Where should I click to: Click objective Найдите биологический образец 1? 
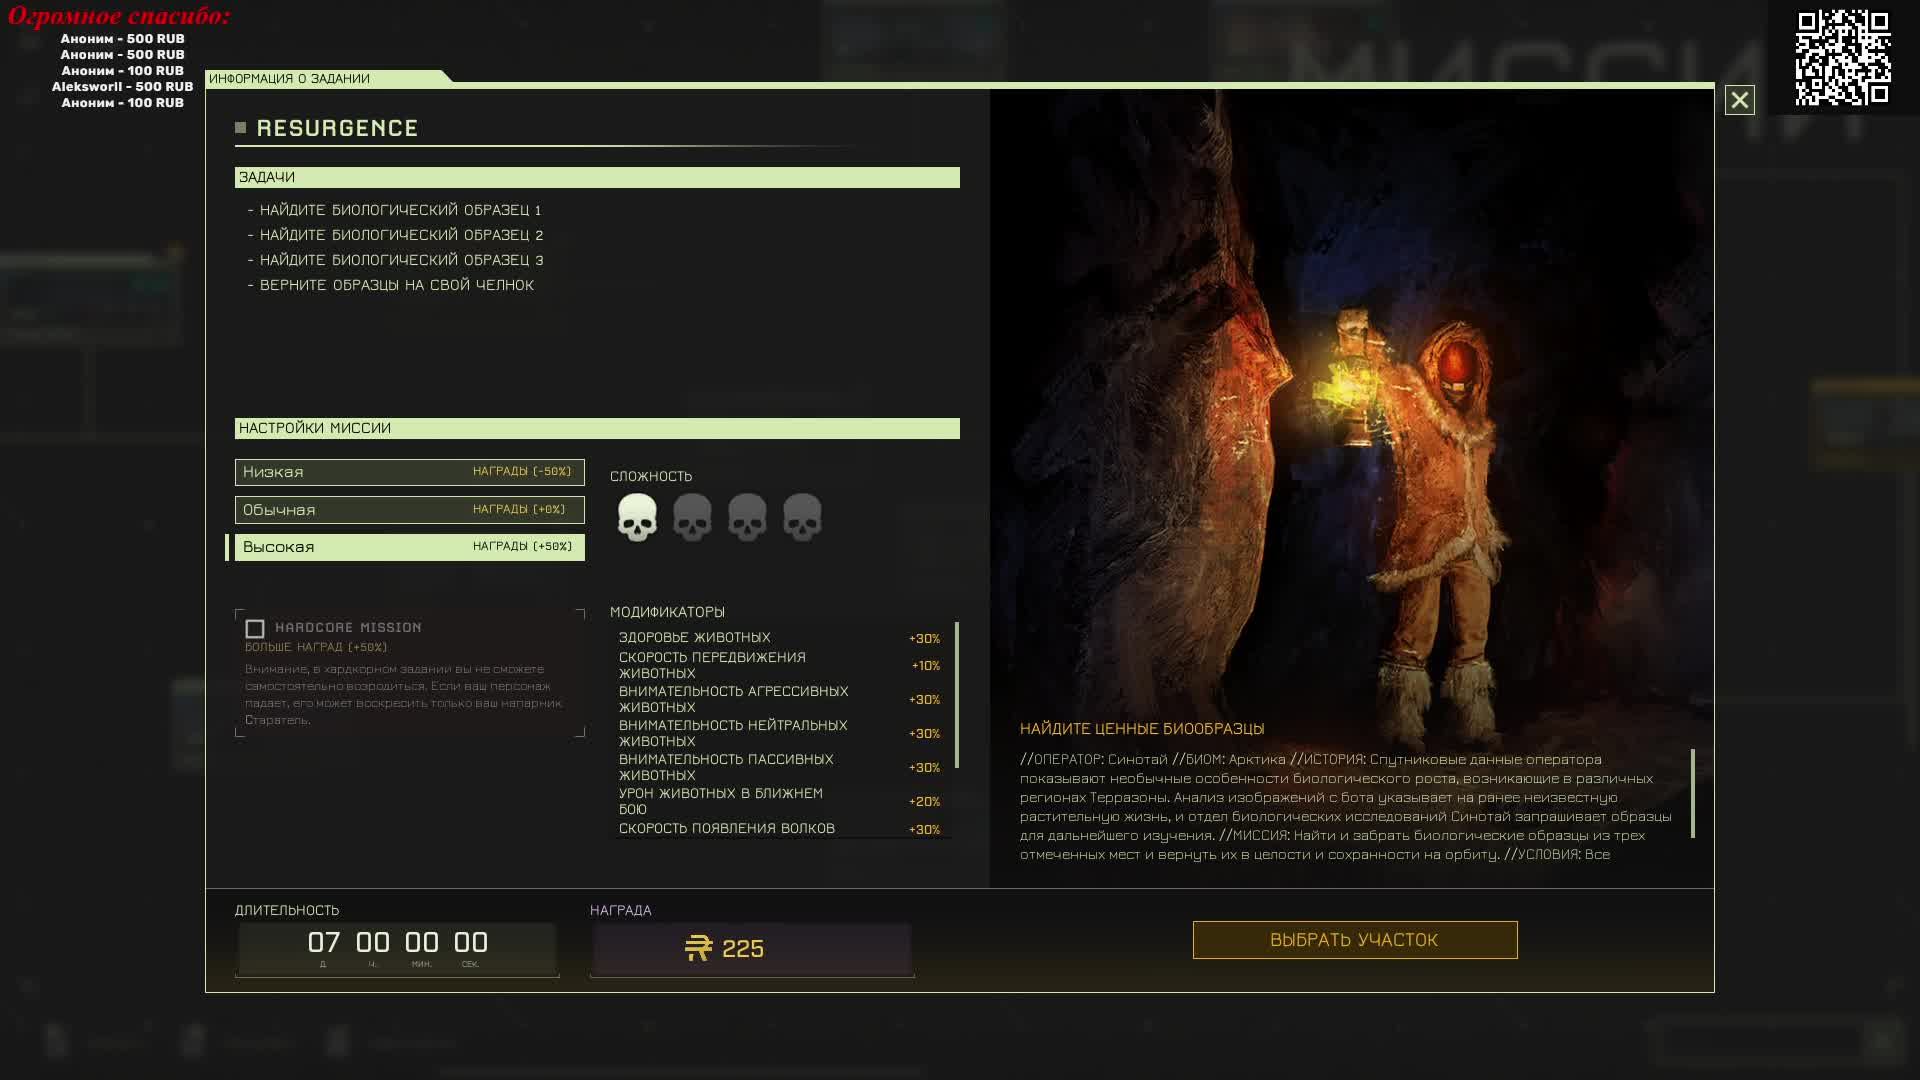(x=400, y=210)
